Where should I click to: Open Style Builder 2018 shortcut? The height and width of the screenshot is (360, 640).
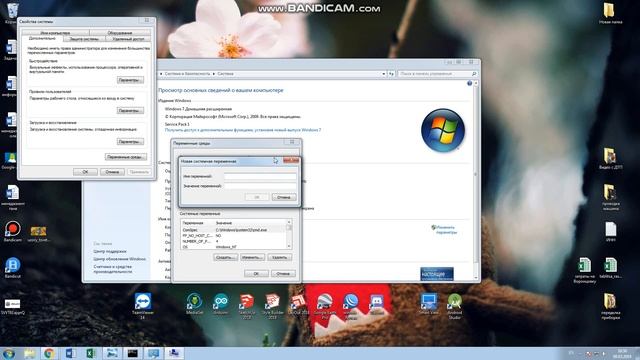pos(272,305)
